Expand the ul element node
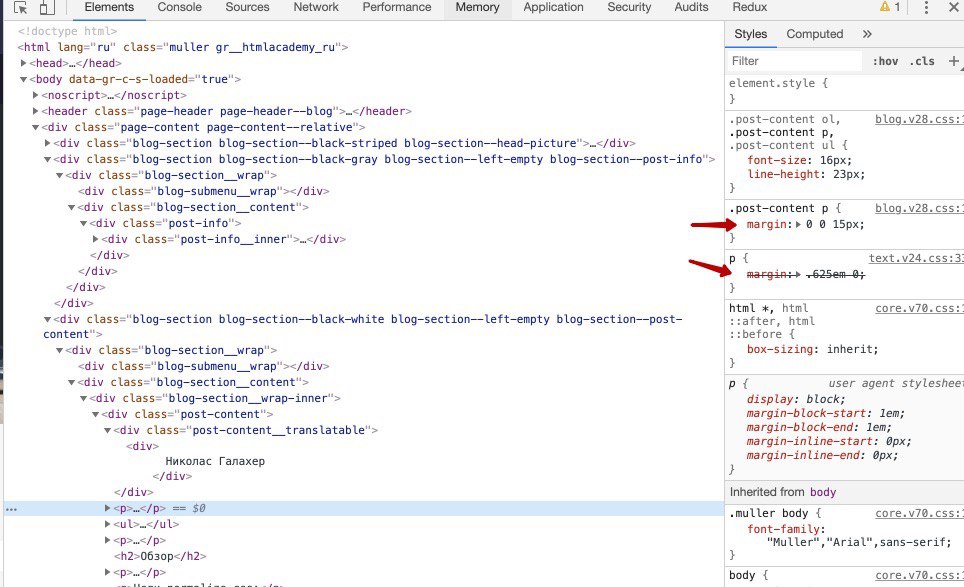 108,524
